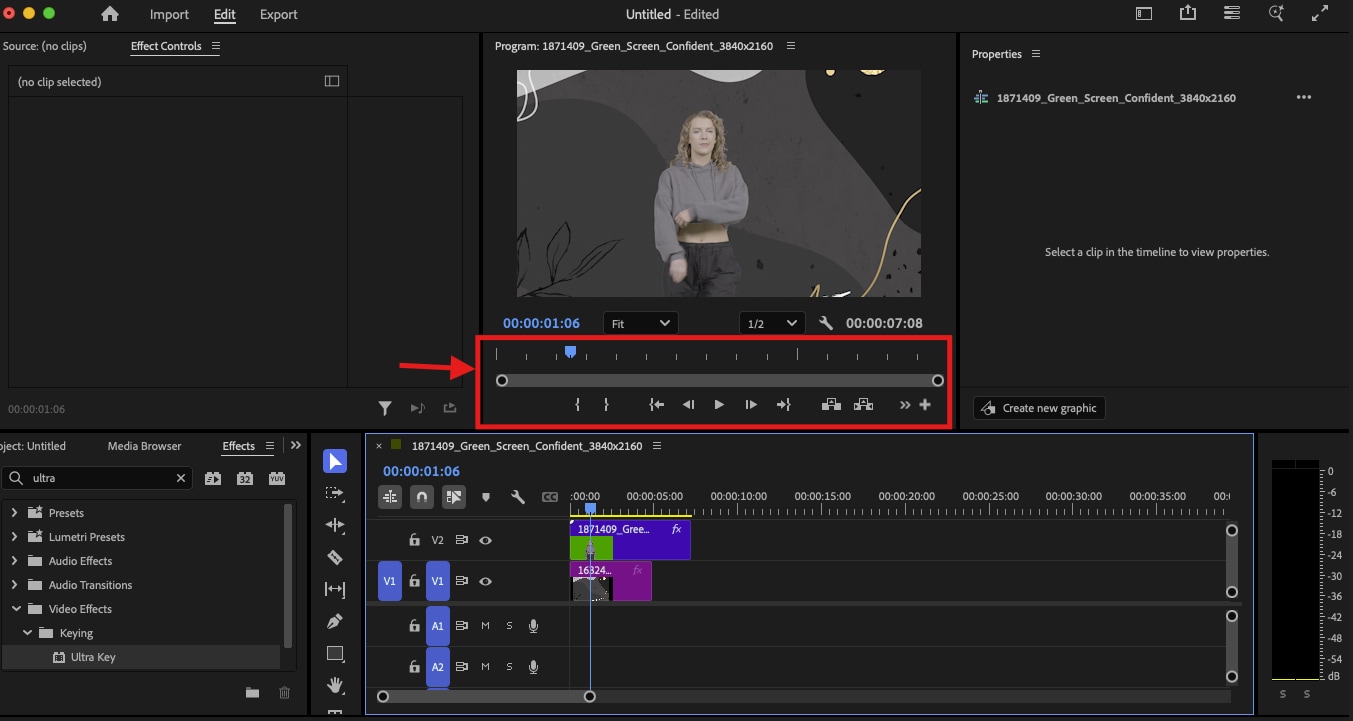
Task: Open the Fit zoom level dropdown
Action: pyautogui.click(x=641, y=324)
